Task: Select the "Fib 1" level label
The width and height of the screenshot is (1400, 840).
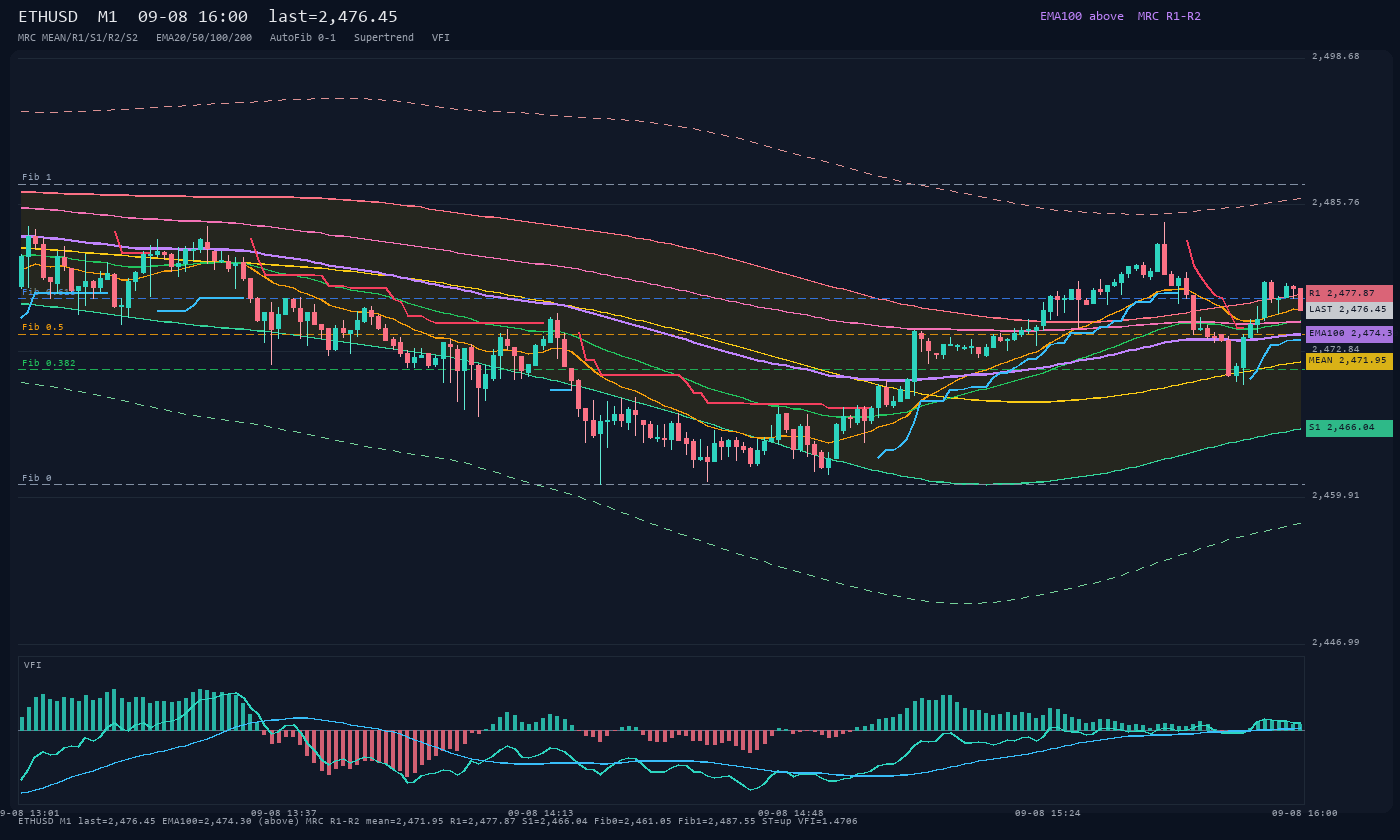Action: [37, 177]
